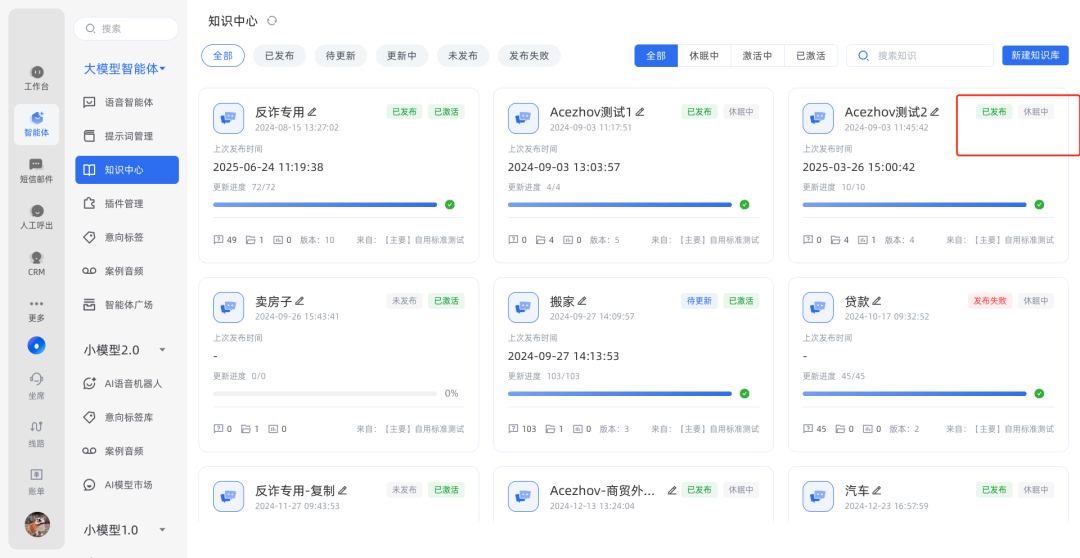The image size is (1080, 558).
Task: Expand the 大模型智能体 dropdown header
Action: pos(125,69)
